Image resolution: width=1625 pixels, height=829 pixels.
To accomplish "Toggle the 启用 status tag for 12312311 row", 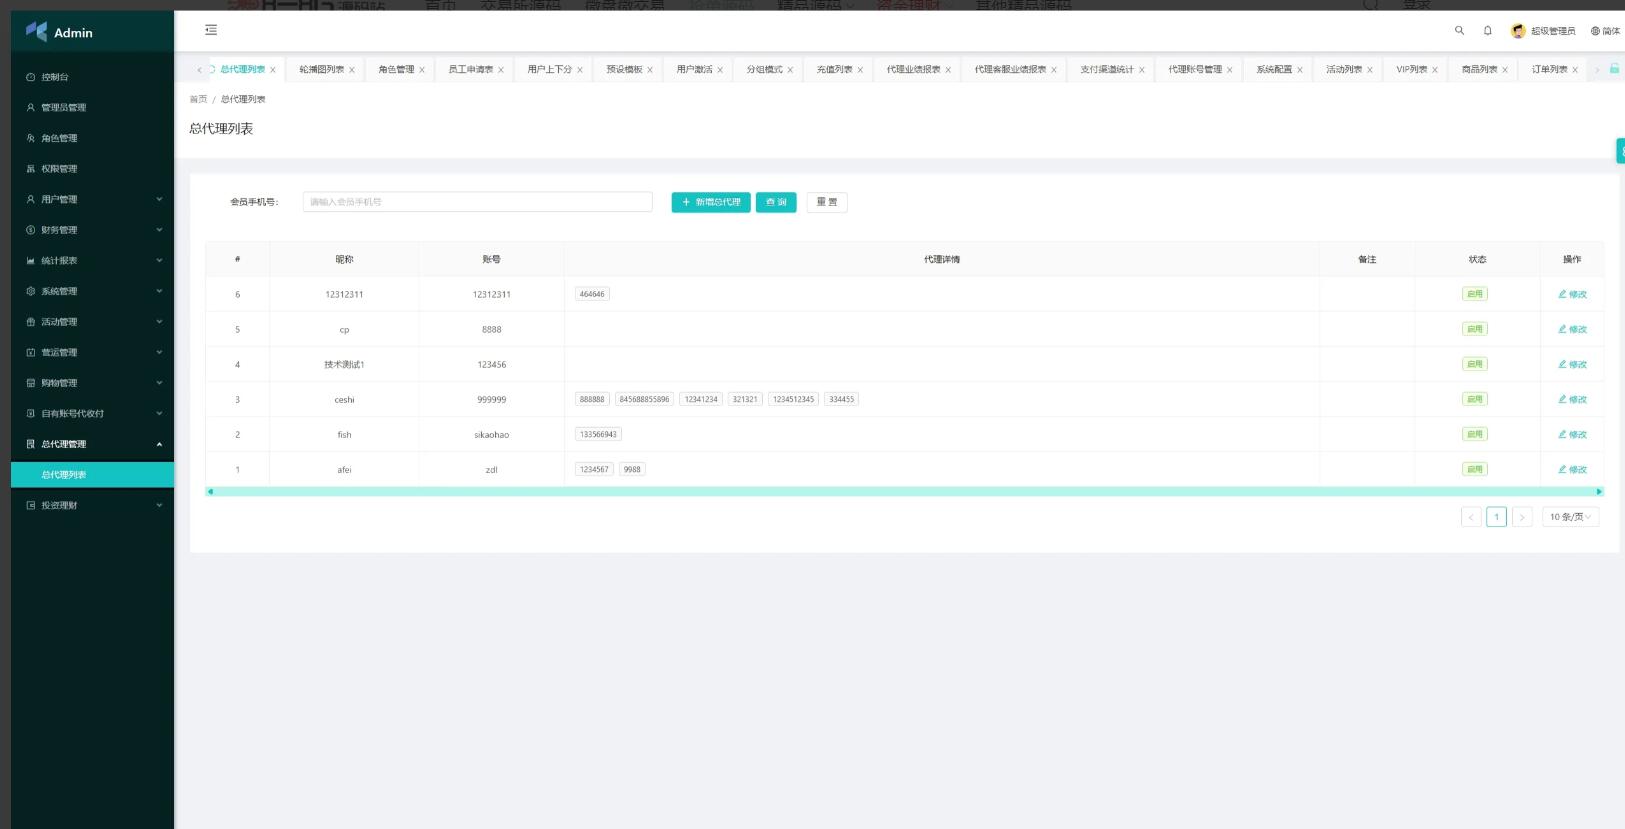I will click(x=1474, y=294).
